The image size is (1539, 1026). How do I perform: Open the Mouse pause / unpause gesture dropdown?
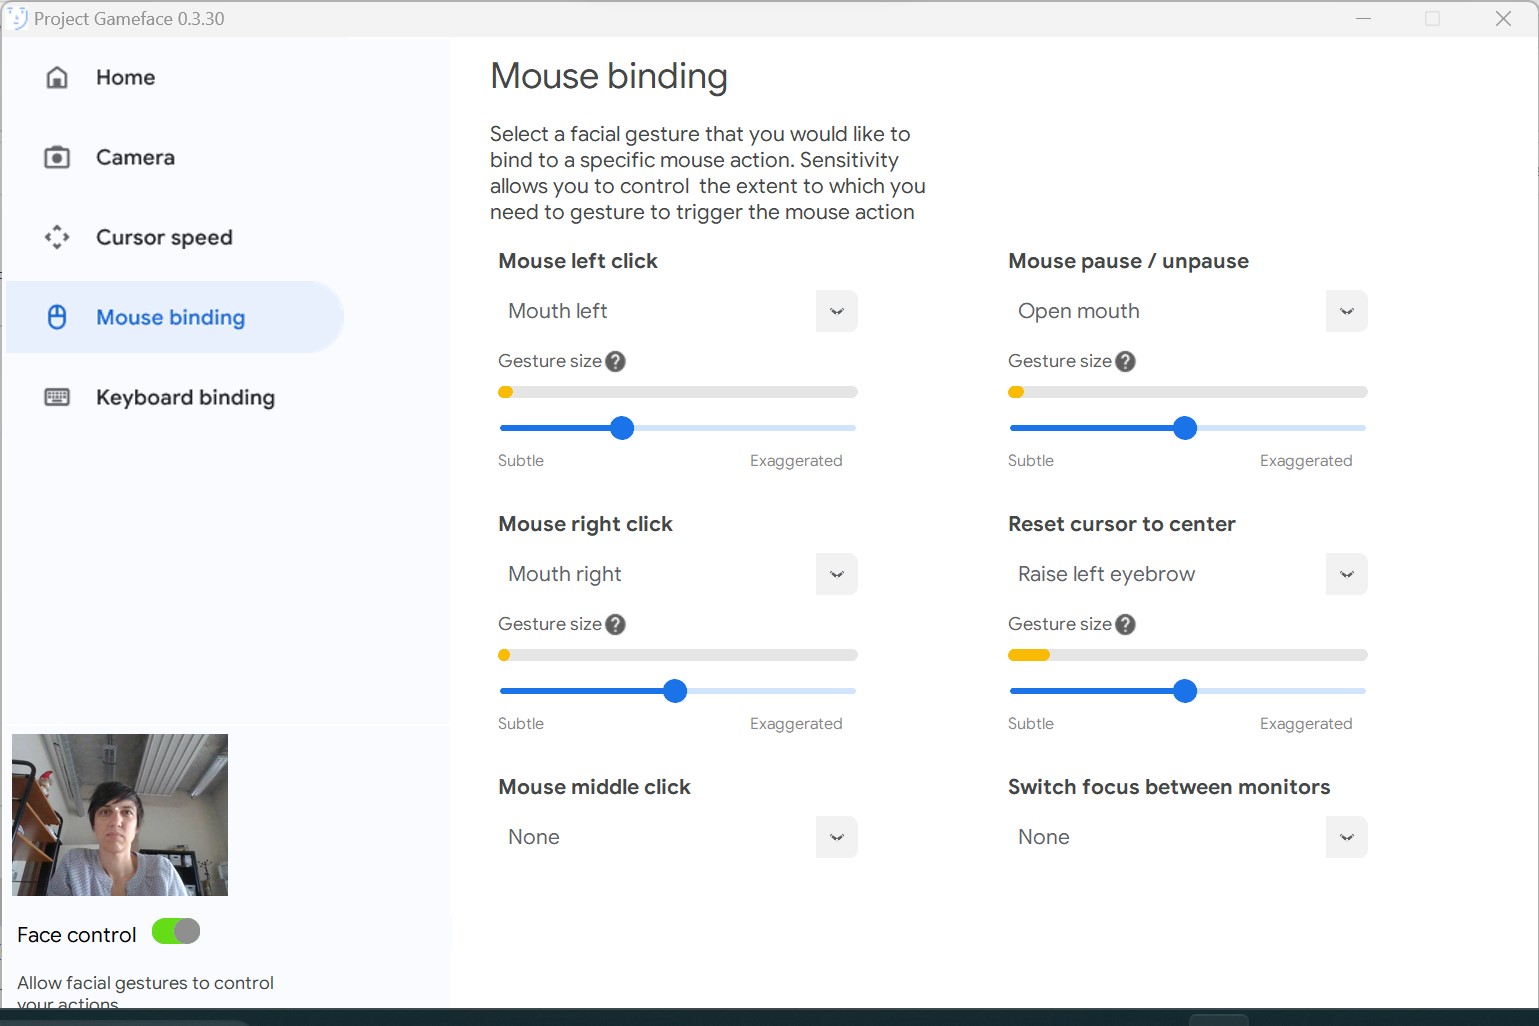point(1346,312)
